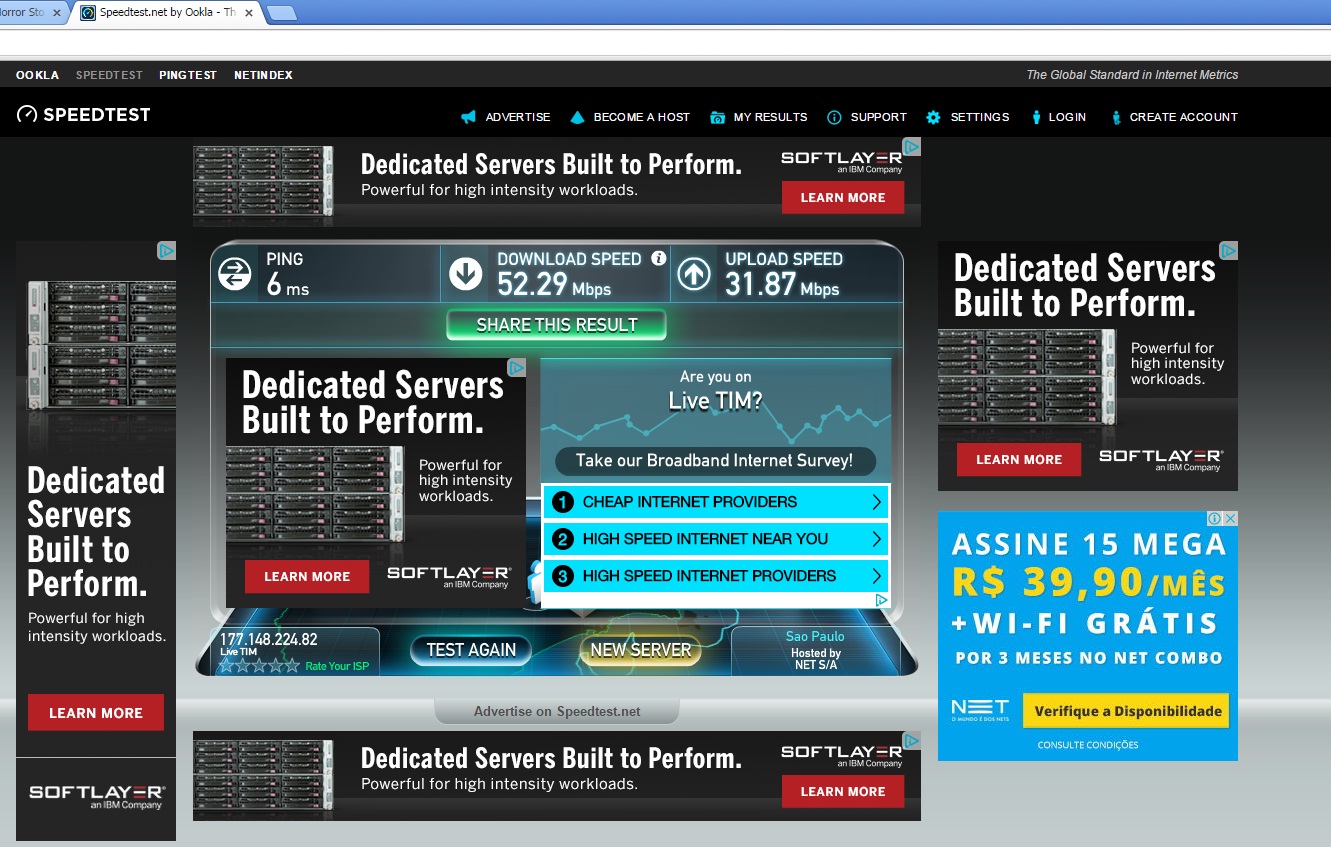Click the Advertise megaphone icon

(x=468, y=117)
